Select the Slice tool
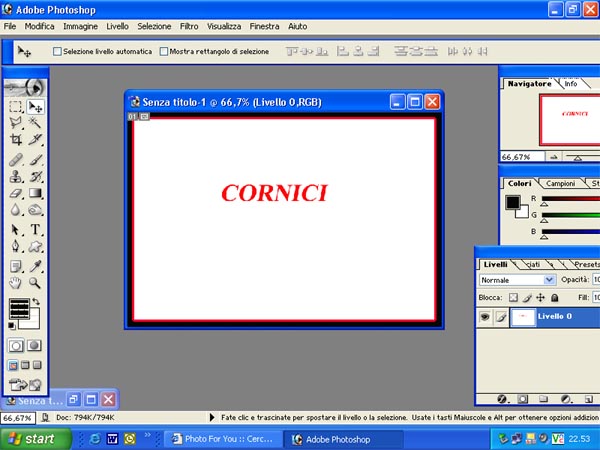The height and width of the screenshot is (450, 600). [x=35, y=139]
